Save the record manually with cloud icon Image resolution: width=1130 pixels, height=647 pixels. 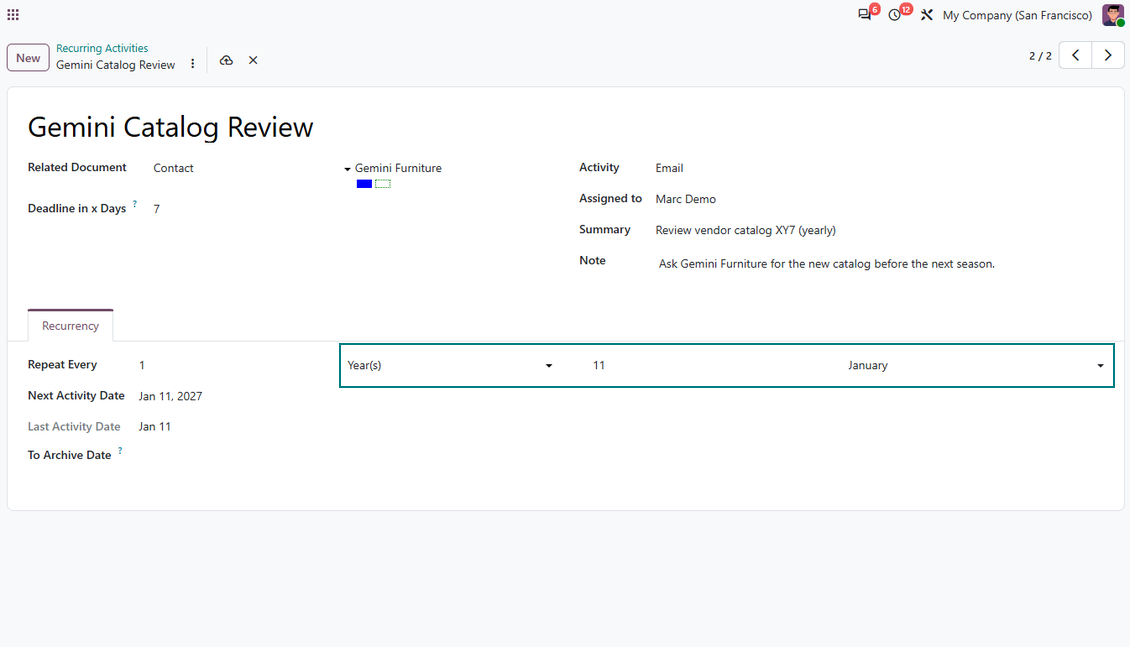226,61
